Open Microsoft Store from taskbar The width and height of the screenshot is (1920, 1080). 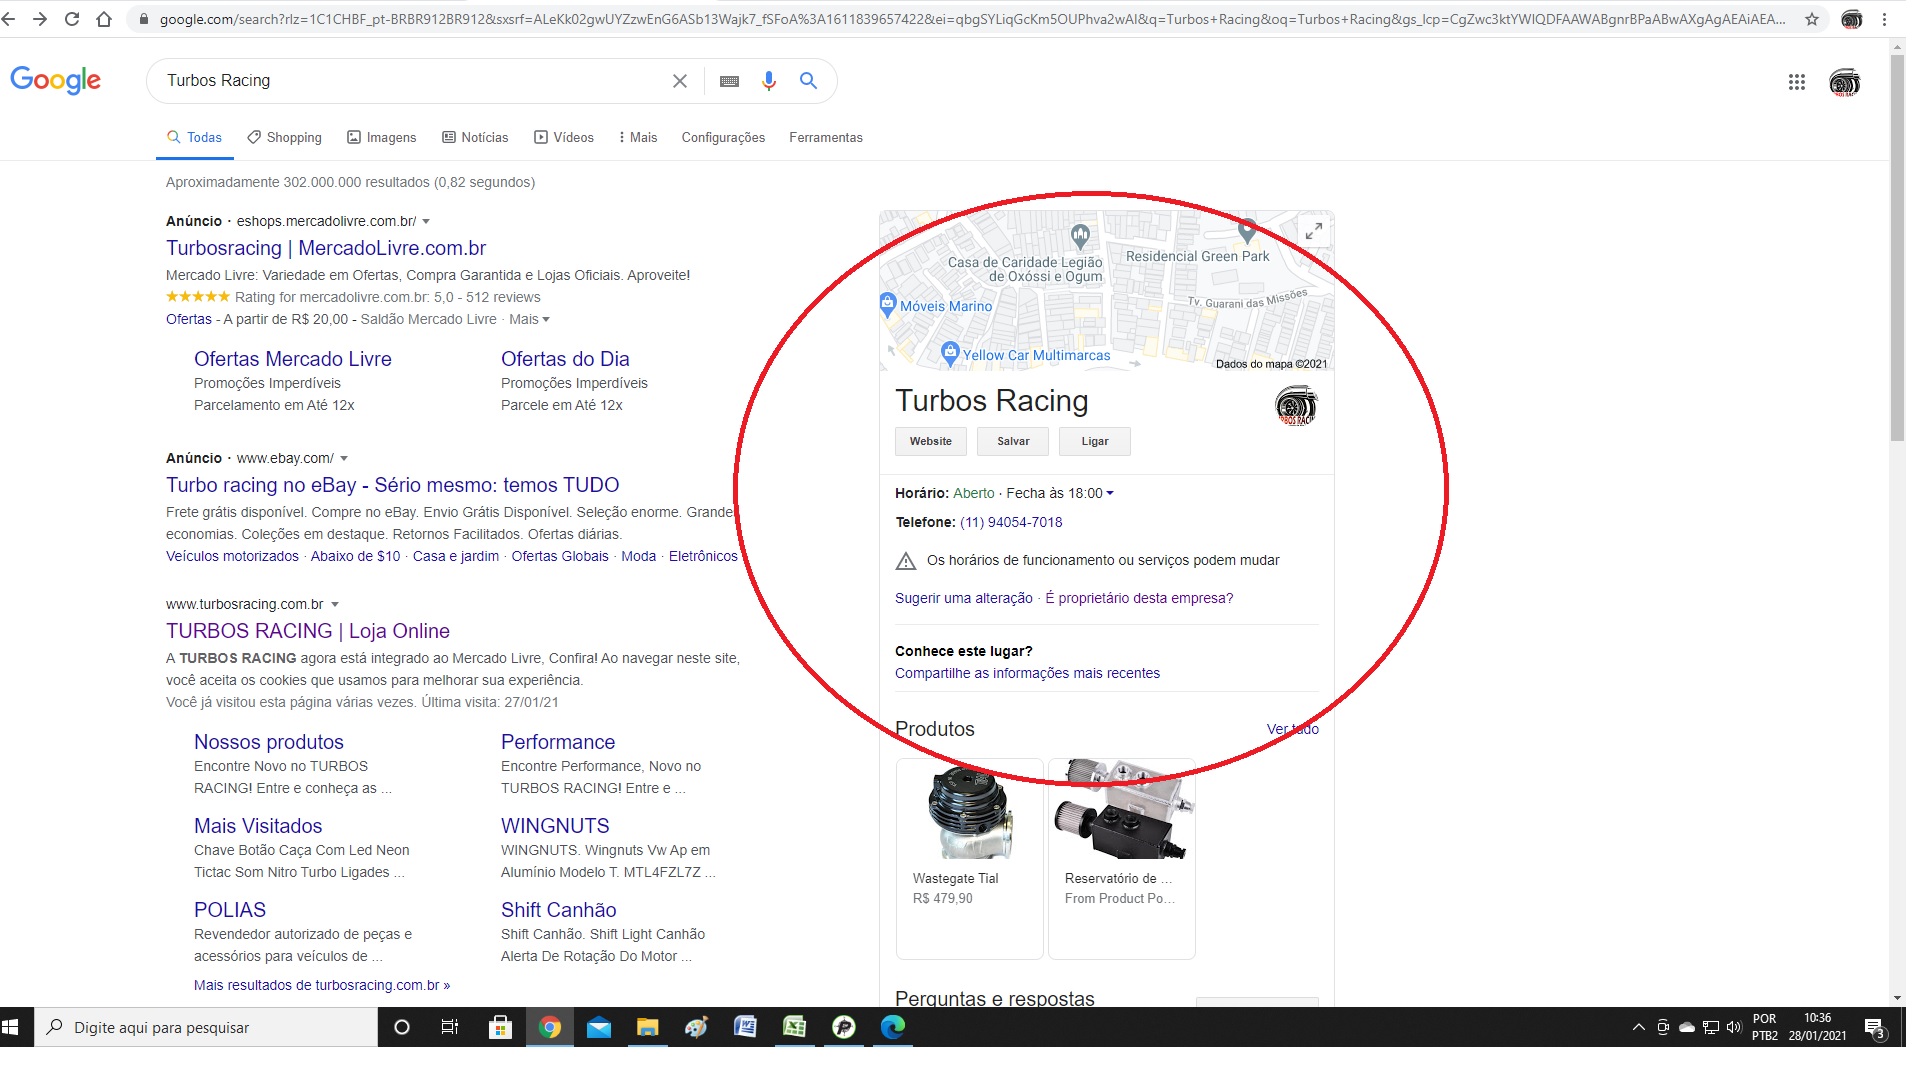coord(500,1027)
